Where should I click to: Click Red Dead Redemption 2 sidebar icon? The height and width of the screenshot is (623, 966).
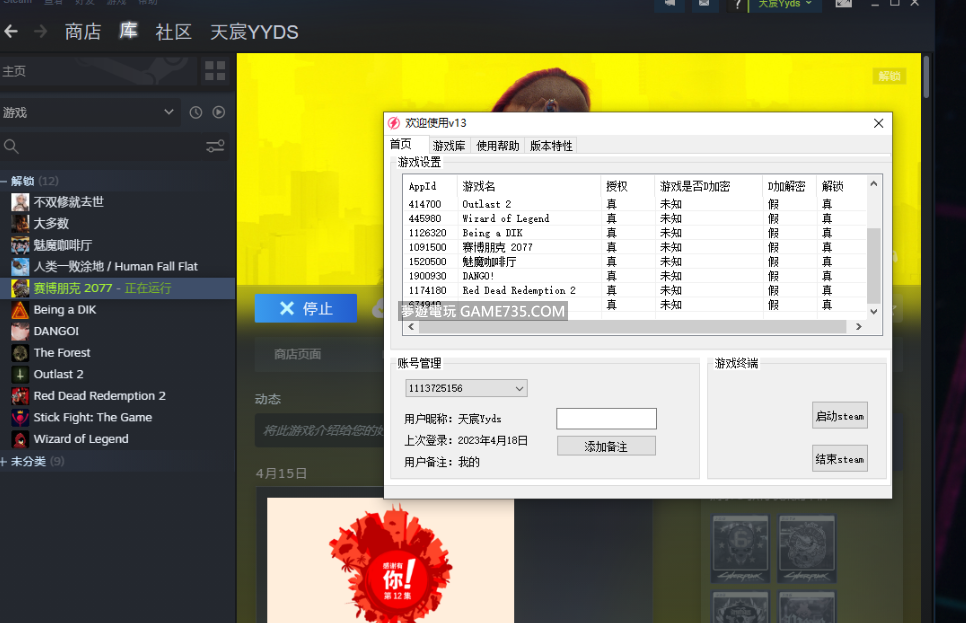[20, 396]
